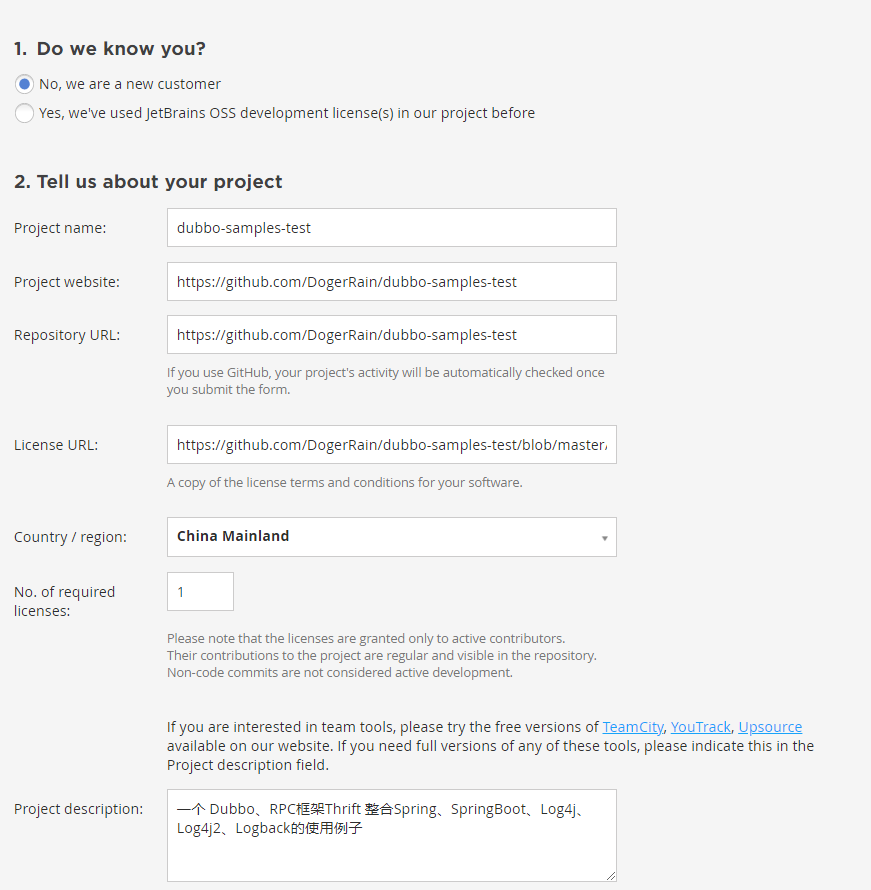Visit the Upsource link
The image size is (871, 890).
tap(770, 727)
